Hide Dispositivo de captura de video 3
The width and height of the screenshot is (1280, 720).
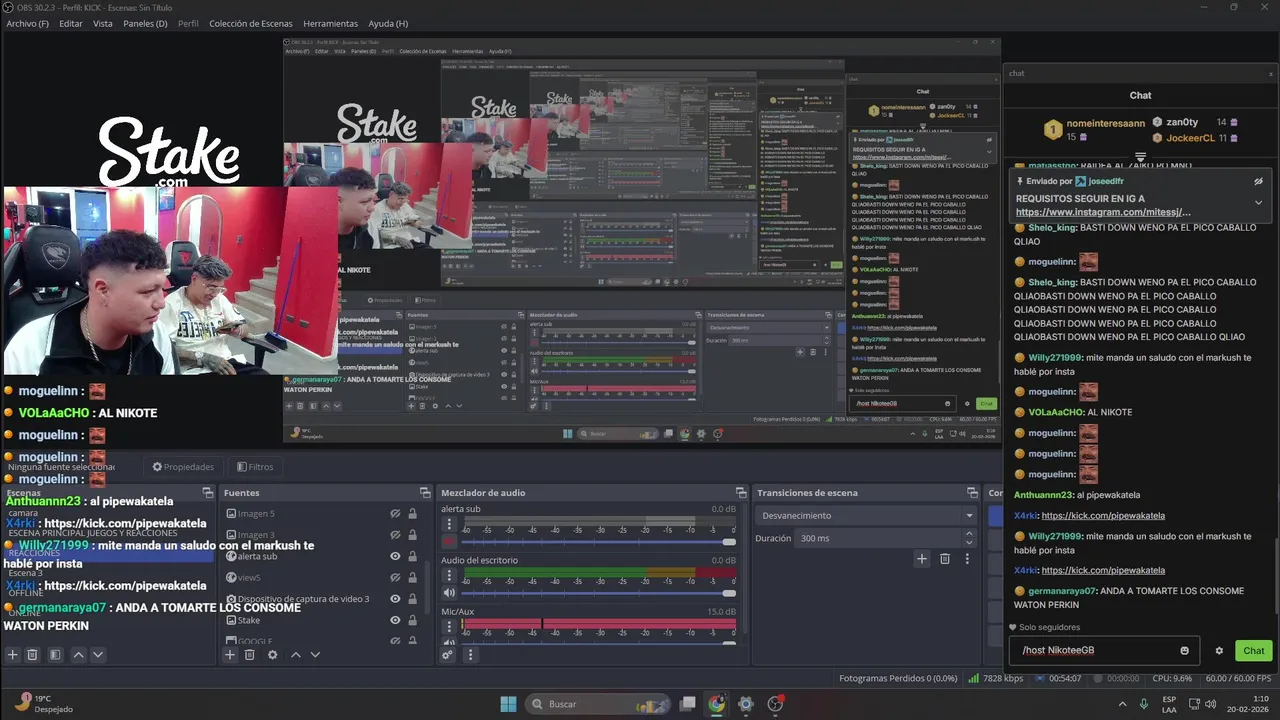point(395,599)
